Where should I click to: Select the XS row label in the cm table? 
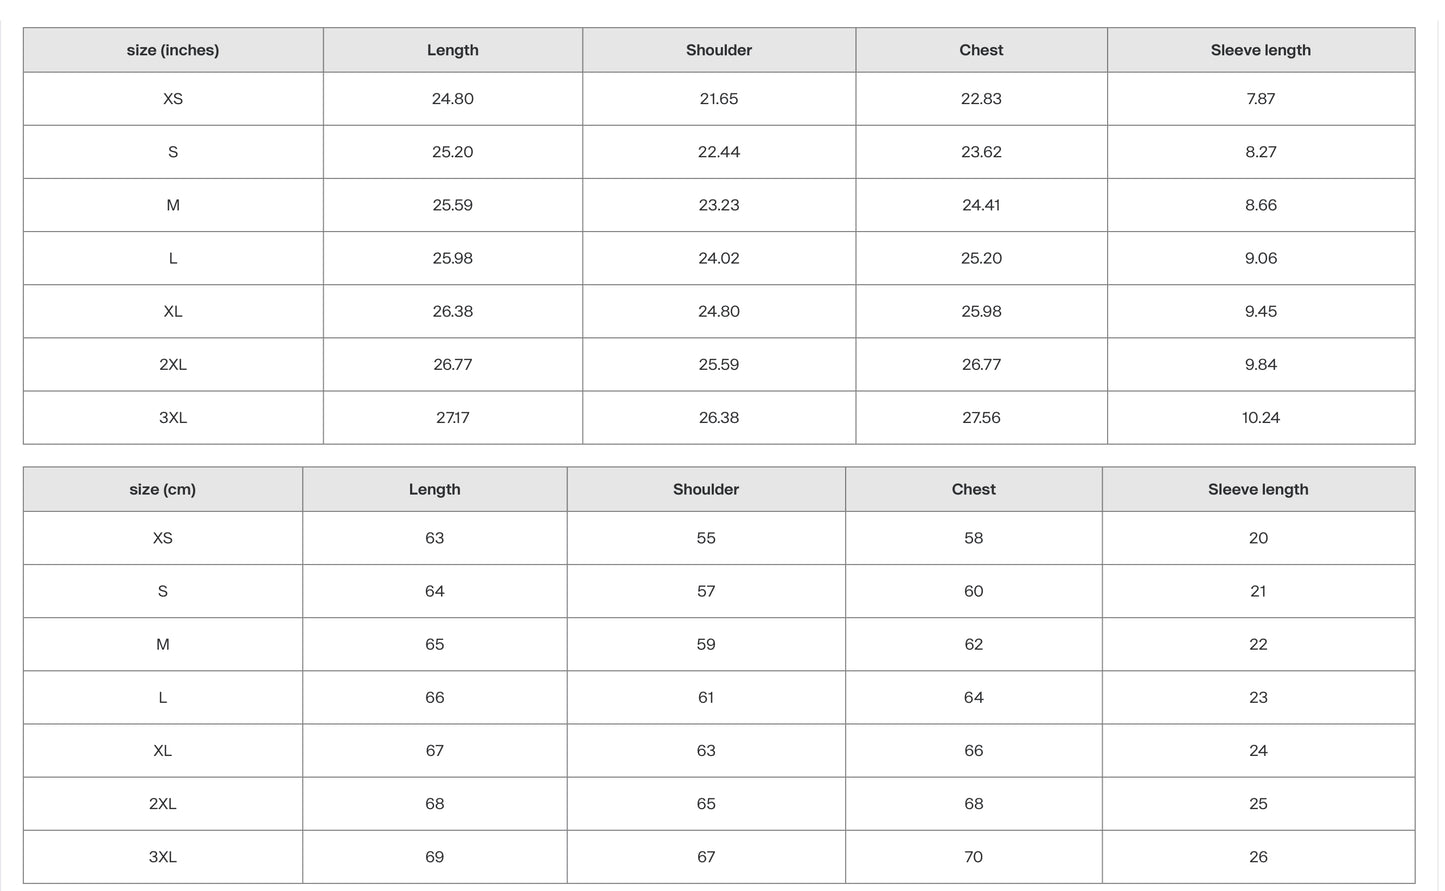tap(162, 538)
